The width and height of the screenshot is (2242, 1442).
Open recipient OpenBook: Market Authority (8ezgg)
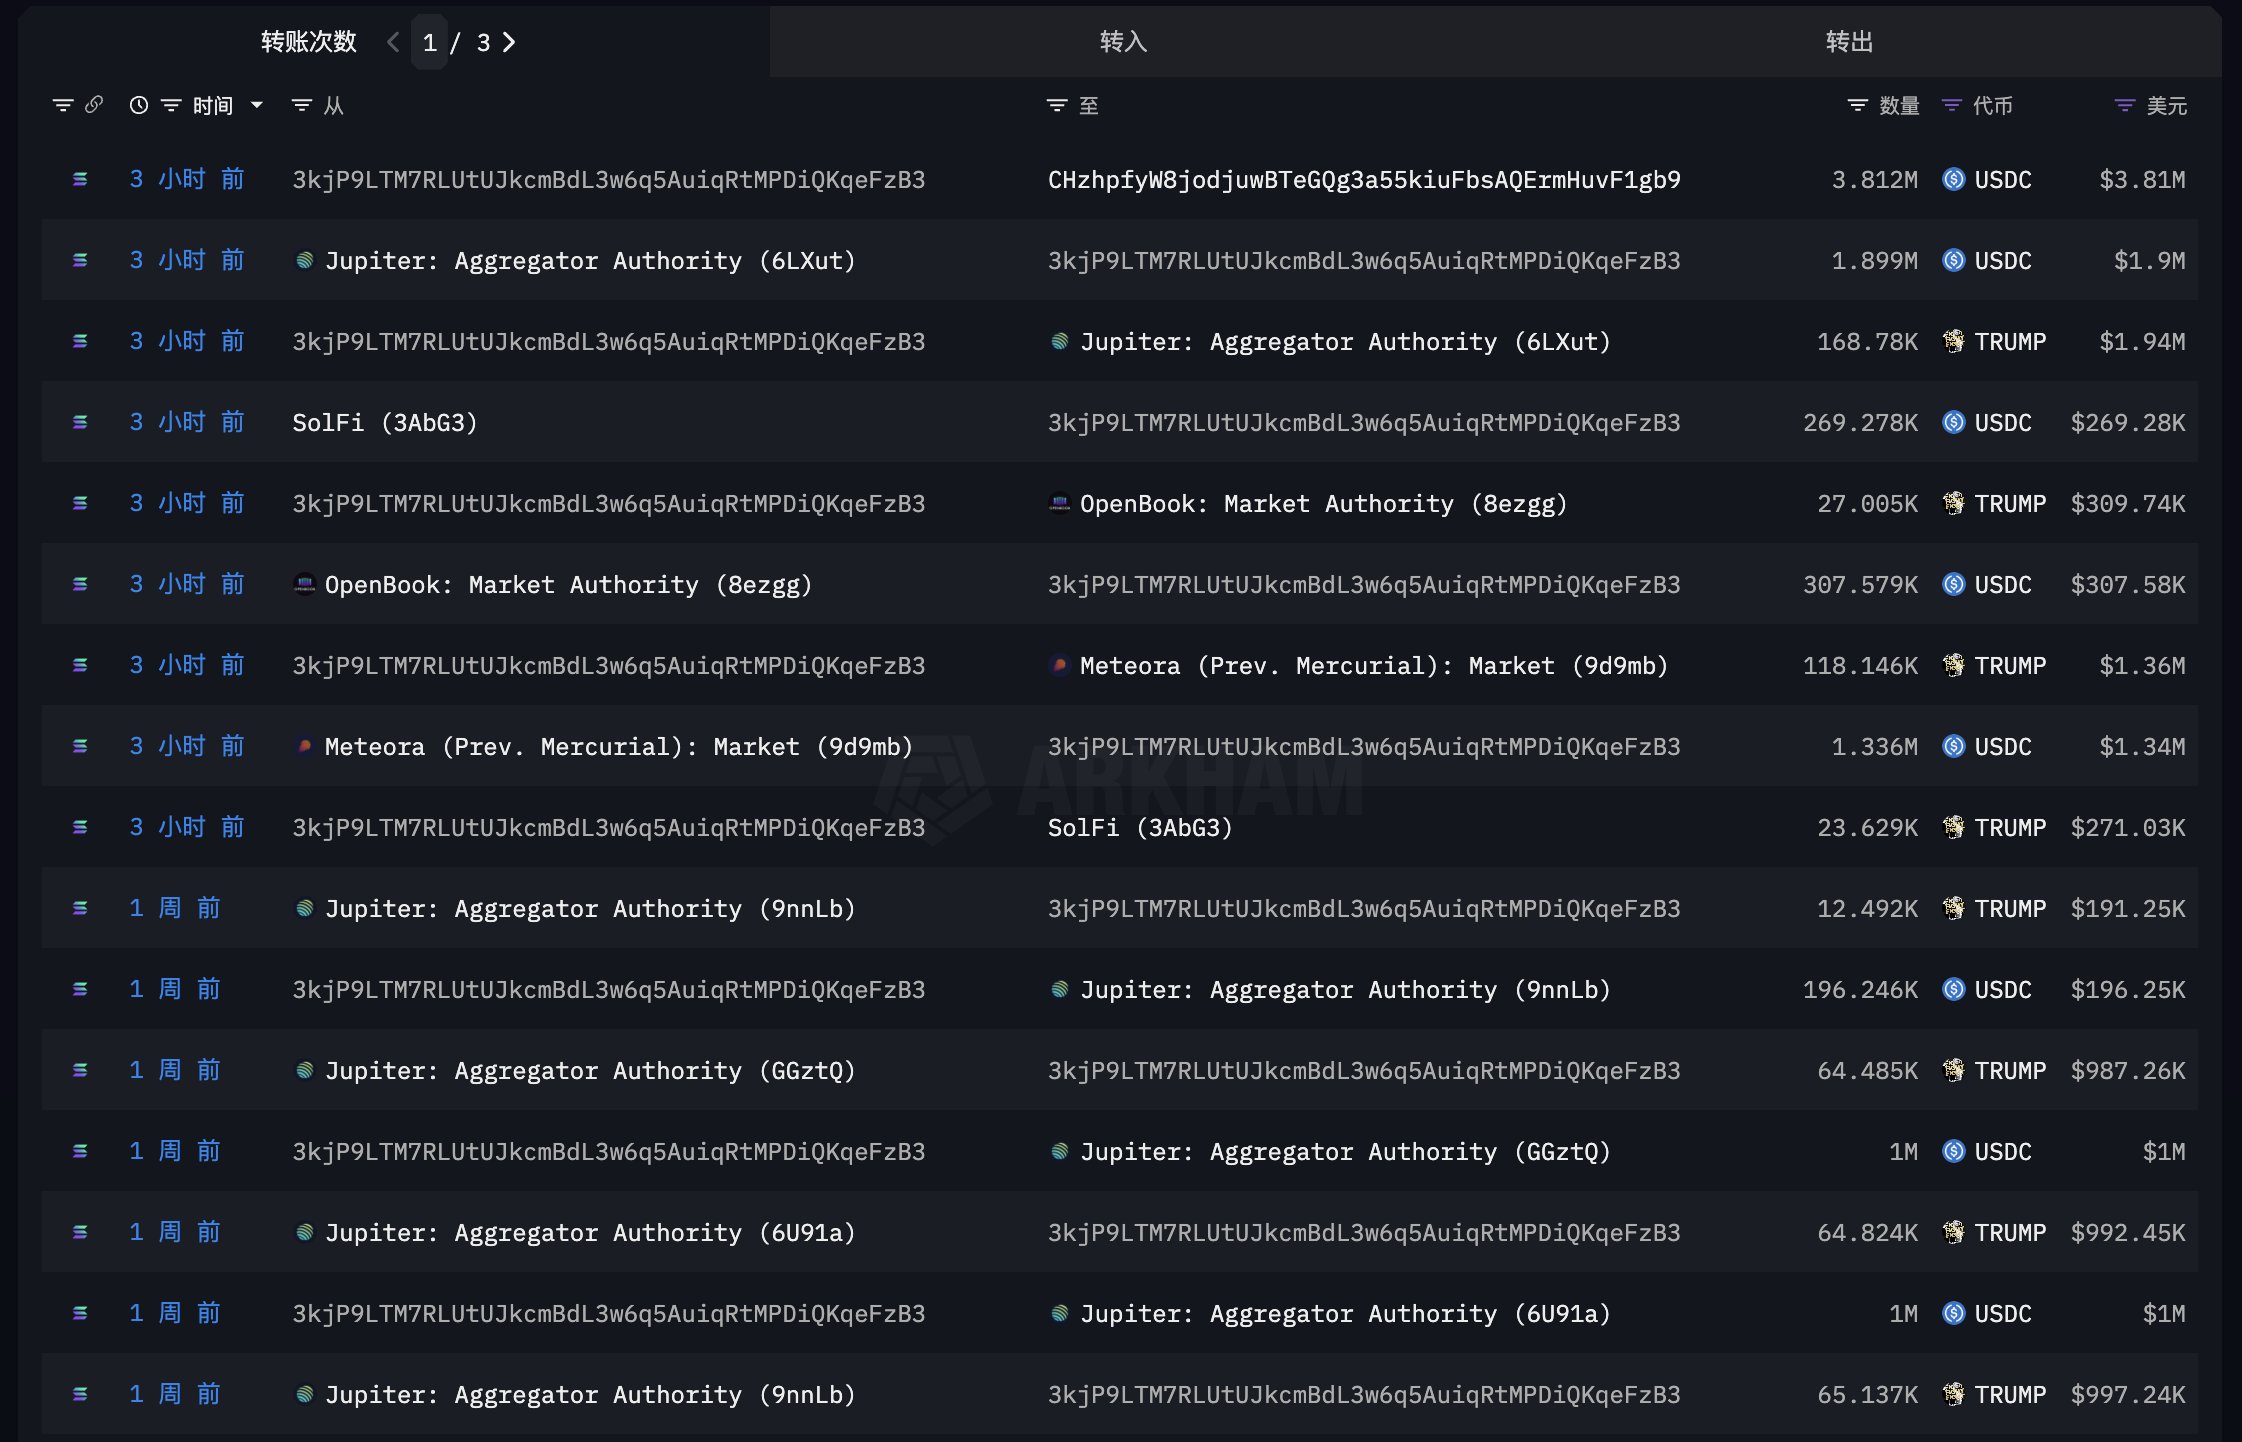[1324, 503]
